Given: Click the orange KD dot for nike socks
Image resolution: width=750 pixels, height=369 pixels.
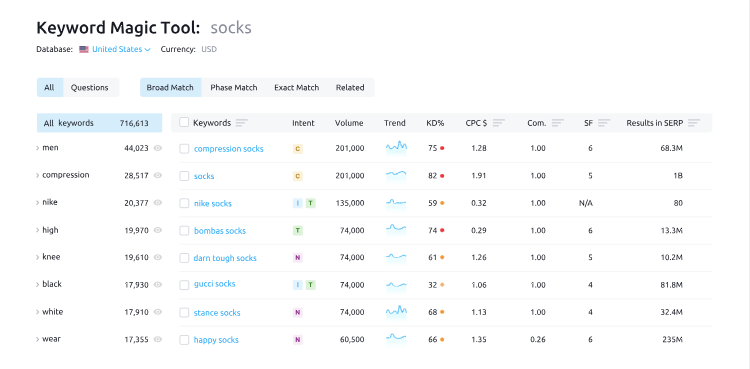Looking at the screenshot, I should 442,203.
